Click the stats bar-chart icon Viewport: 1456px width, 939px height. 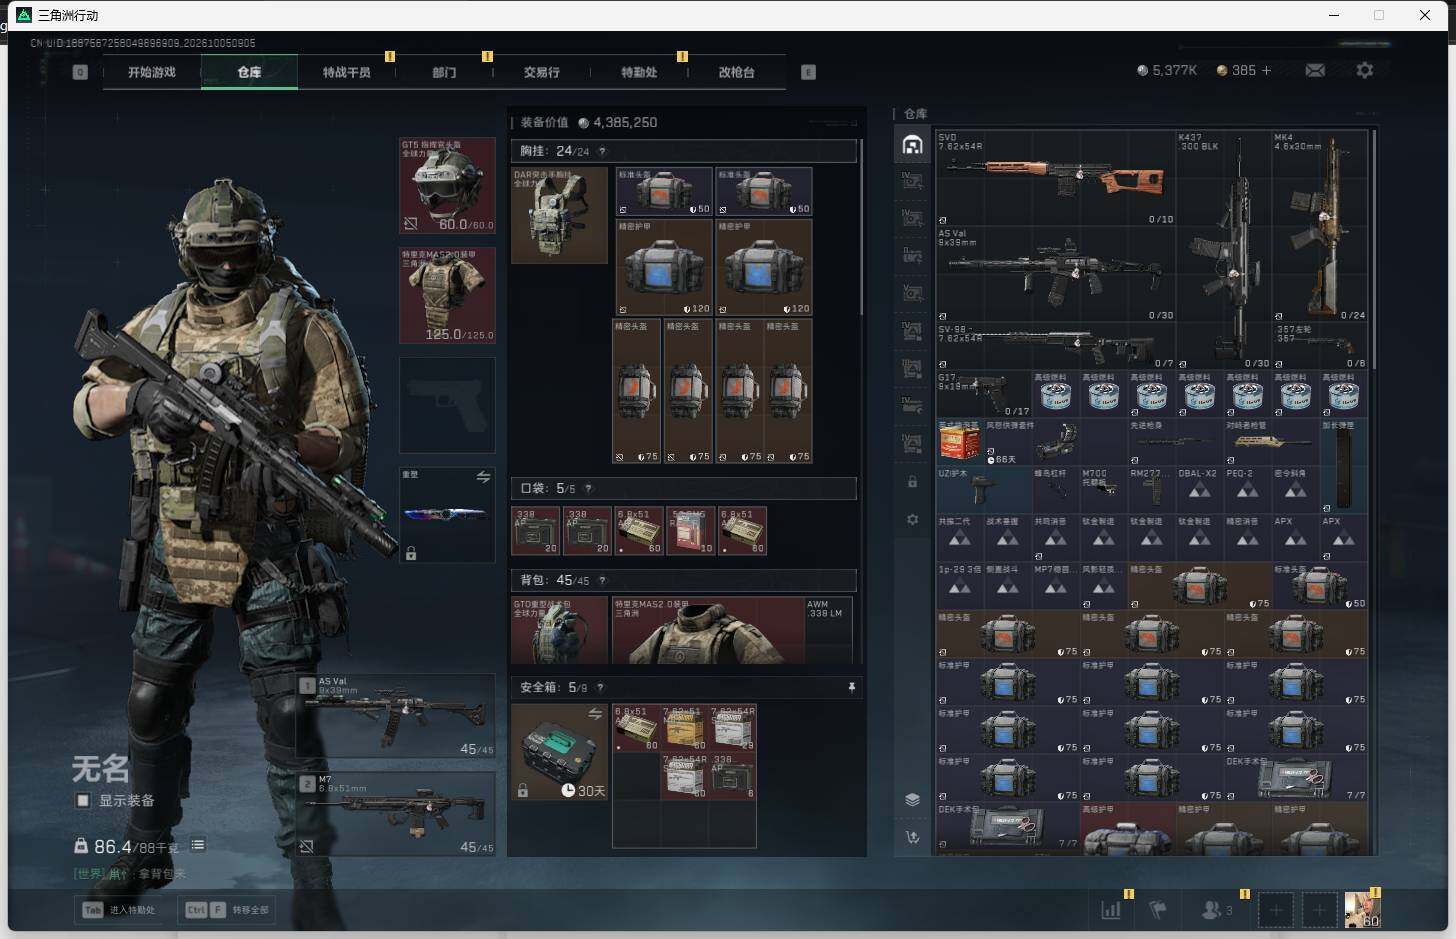pyautogui.click(x=1111, y=910)
